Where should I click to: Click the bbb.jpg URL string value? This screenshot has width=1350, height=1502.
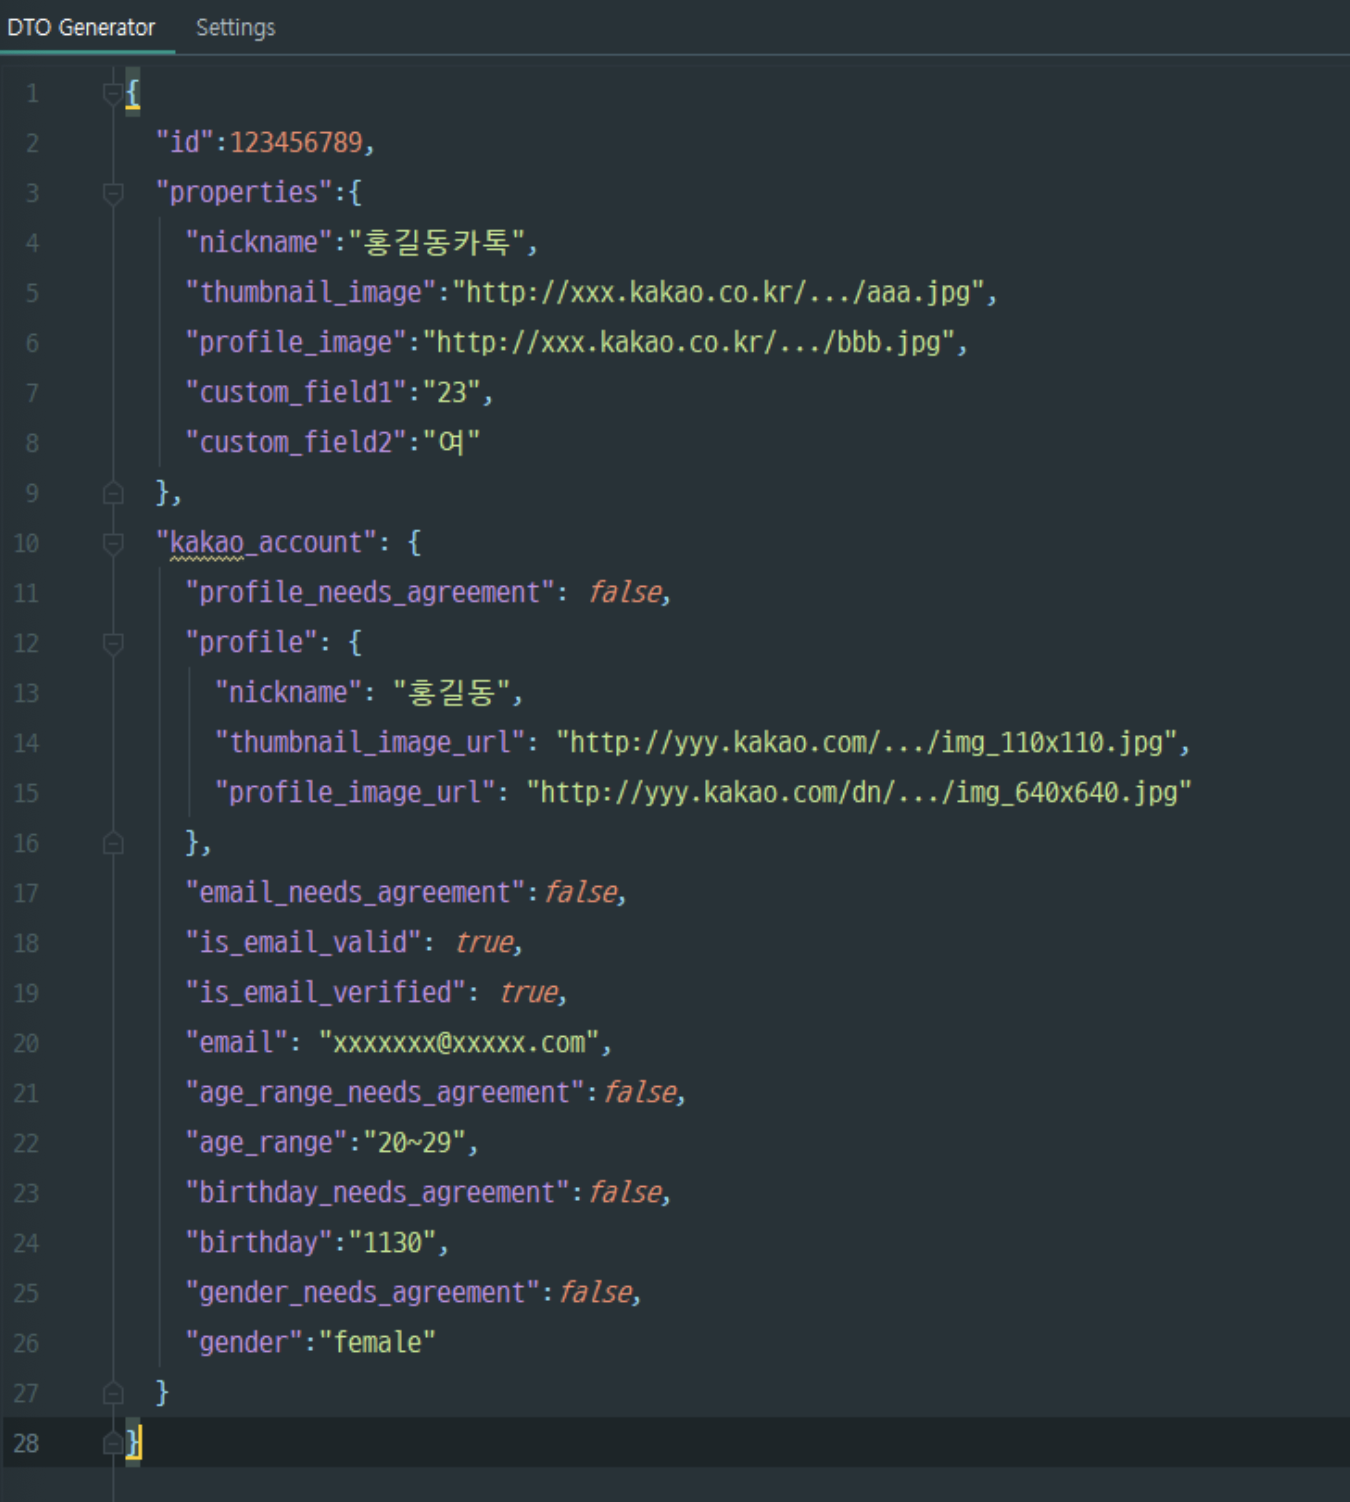coord(689,343)
